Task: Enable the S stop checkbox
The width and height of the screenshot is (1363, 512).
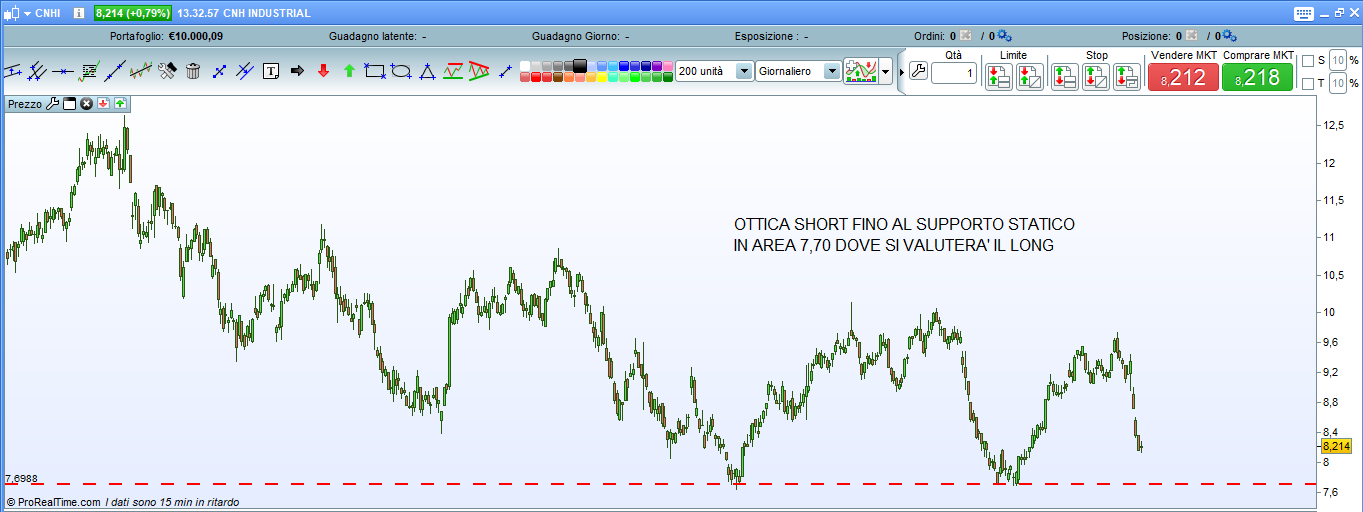Action: point(1308,60)
